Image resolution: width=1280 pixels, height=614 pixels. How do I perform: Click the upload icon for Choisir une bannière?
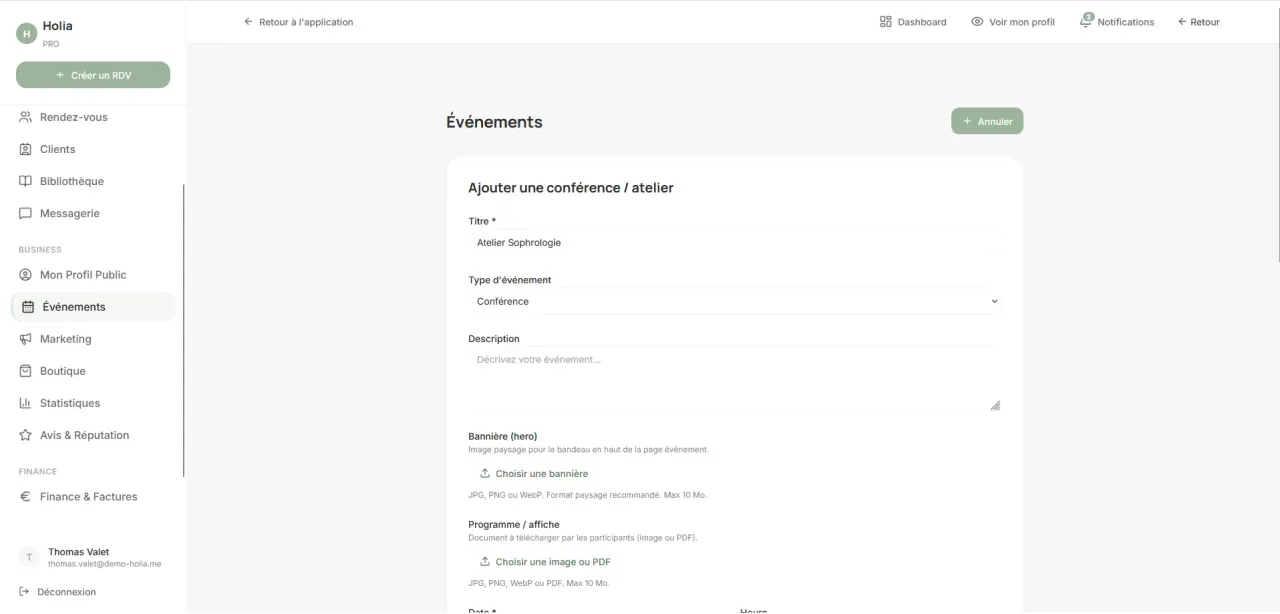pos(485,474)
